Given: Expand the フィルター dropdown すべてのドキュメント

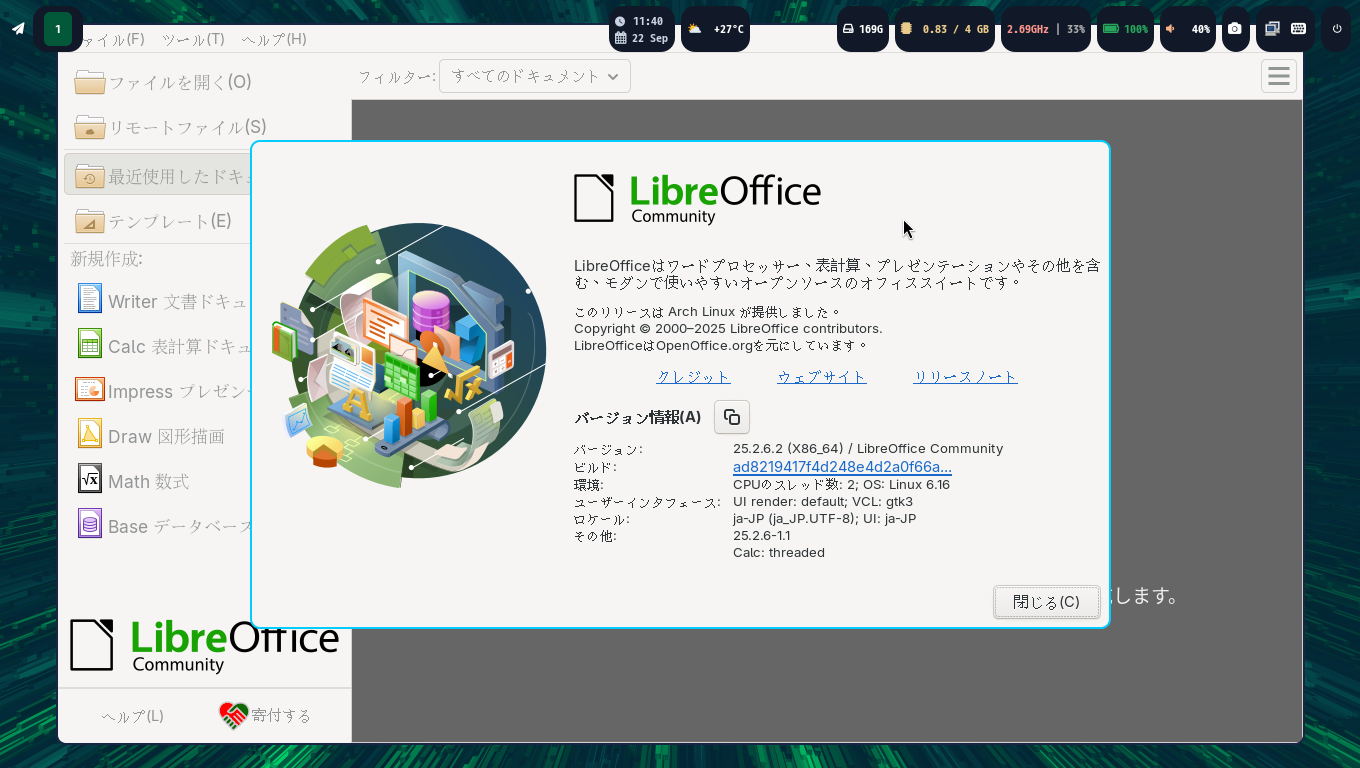Looking at the screenshot, I should [x=535, y=76].
